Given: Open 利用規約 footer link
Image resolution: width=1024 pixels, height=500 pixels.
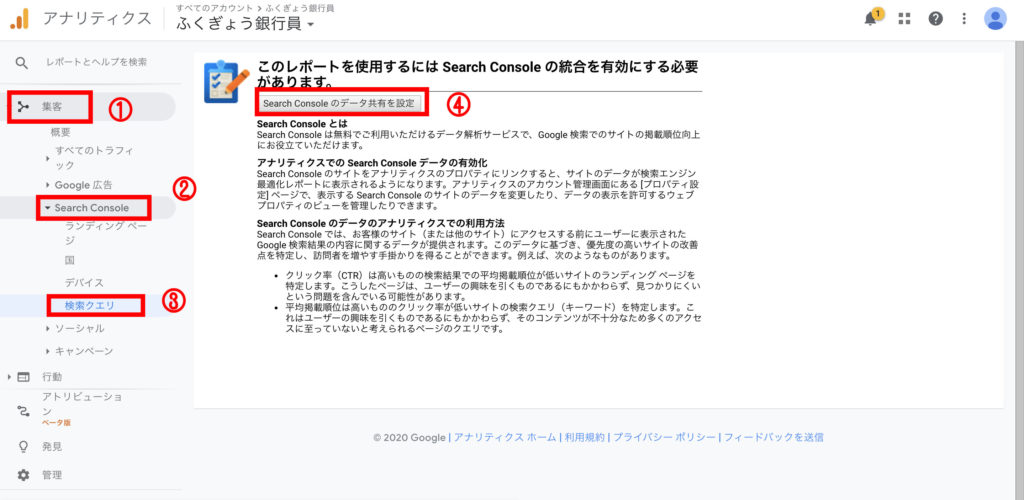Looking at the screenshot, I should click(584, 437).
